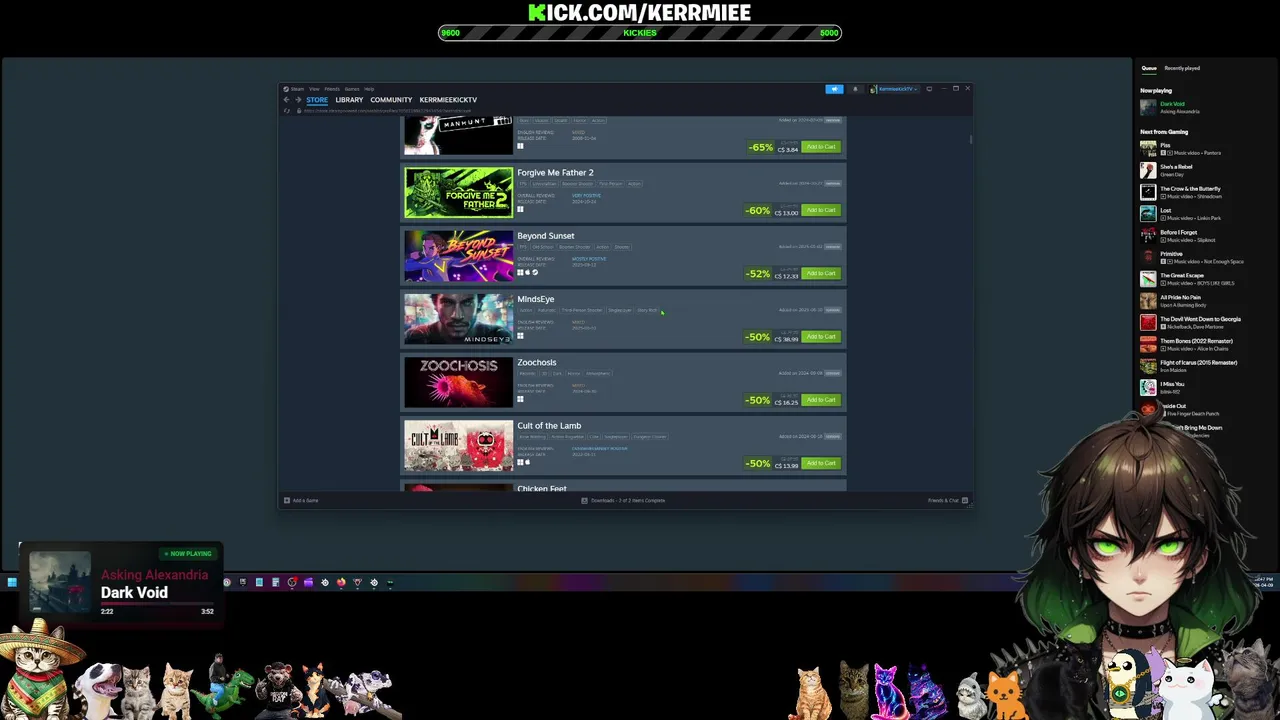This screenshot has height=720, width=1280.
Task: Switch to the STORE tab
Action: 317,100
